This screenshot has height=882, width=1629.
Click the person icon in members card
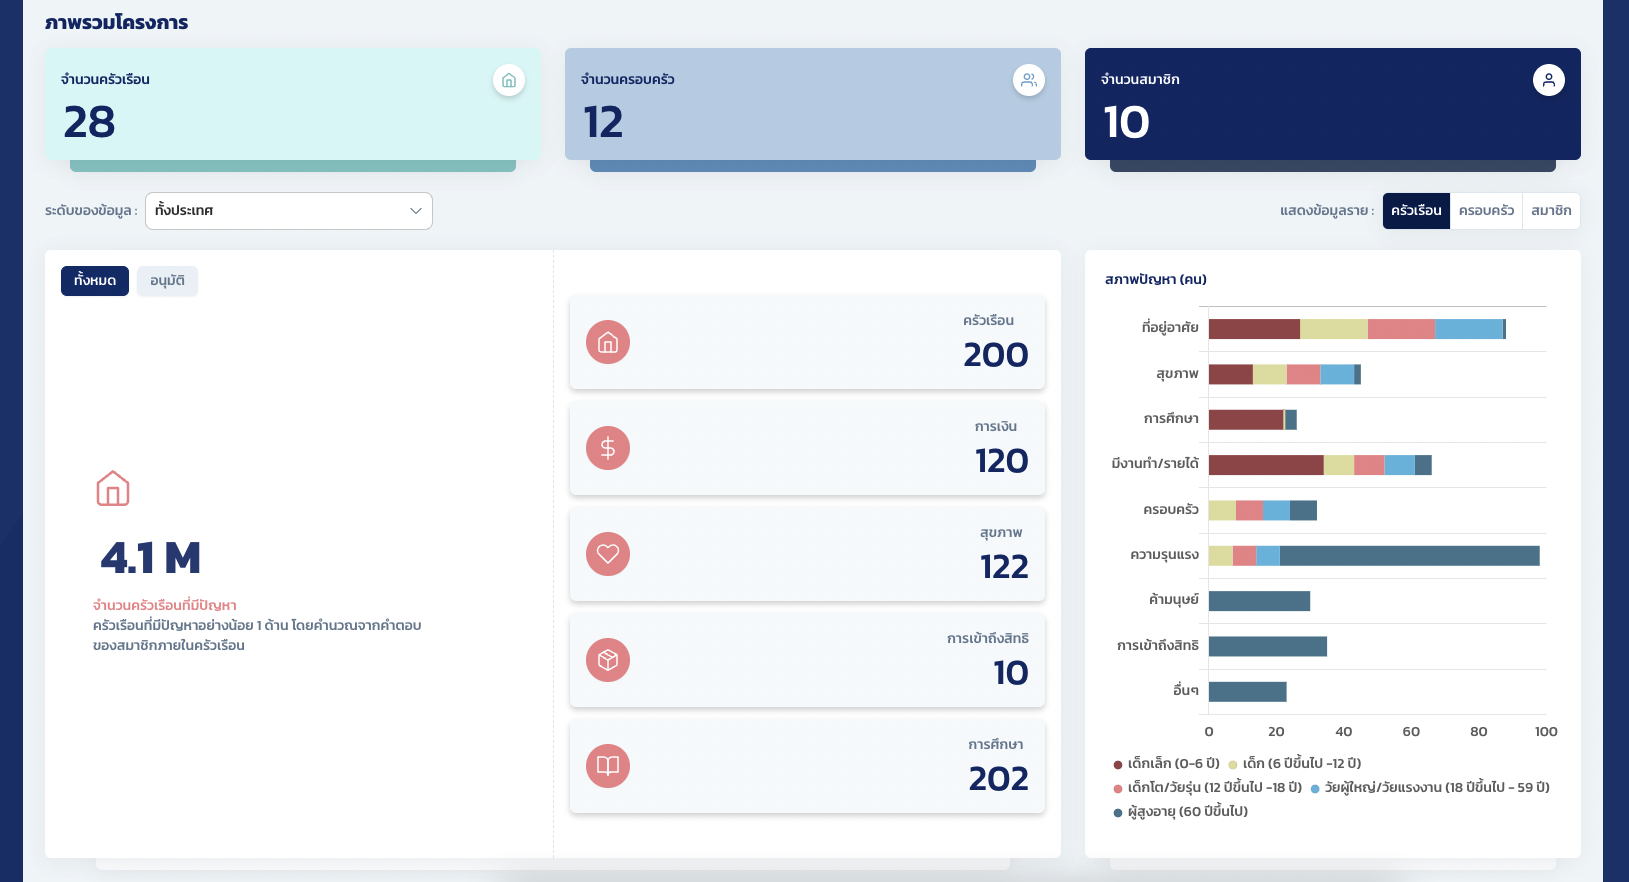[x=1548, y=80]
